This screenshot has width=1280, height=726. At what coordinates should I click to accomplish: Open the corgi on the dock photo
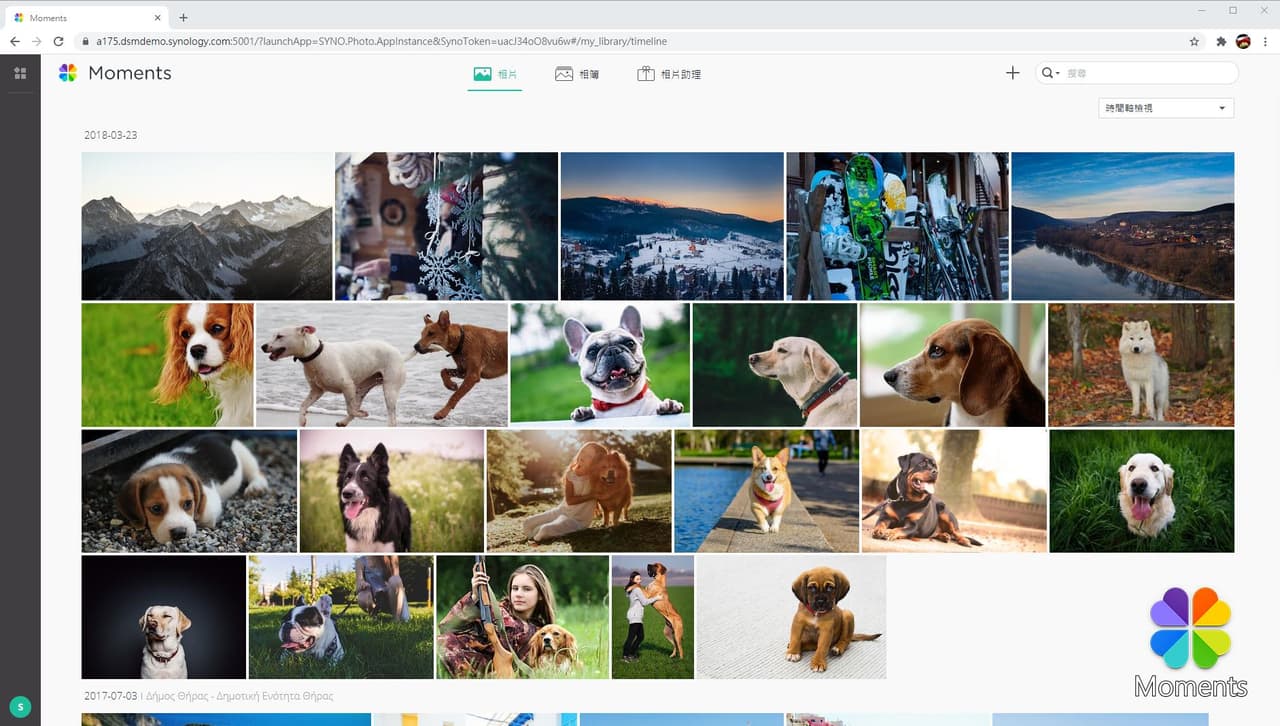pos(766,491)
